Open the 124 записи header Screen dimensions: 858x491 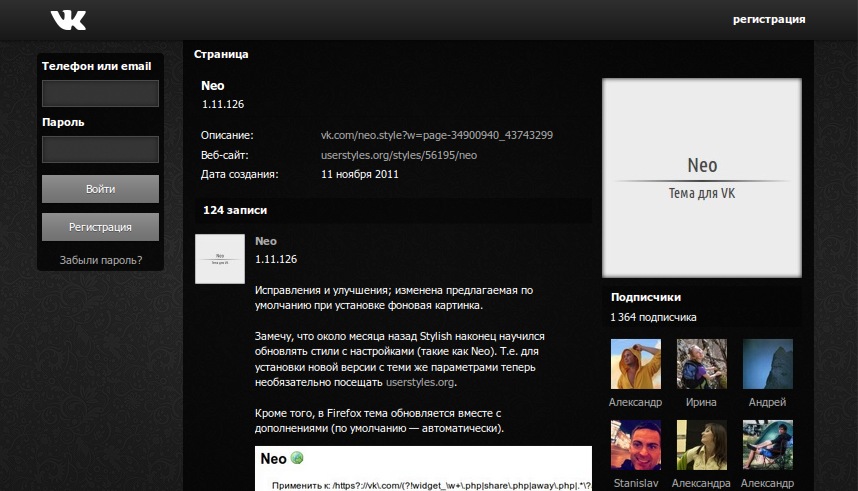(393, 210)
